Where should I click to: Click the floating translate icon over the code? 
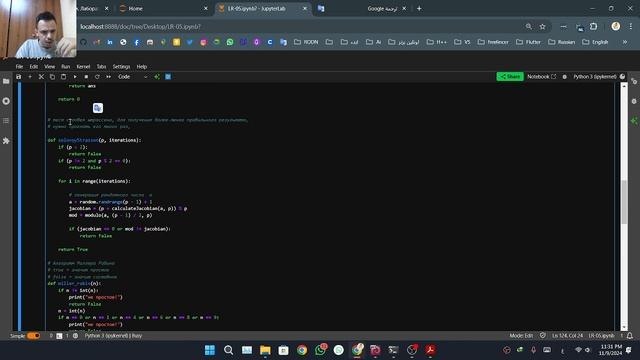(98, 108)
